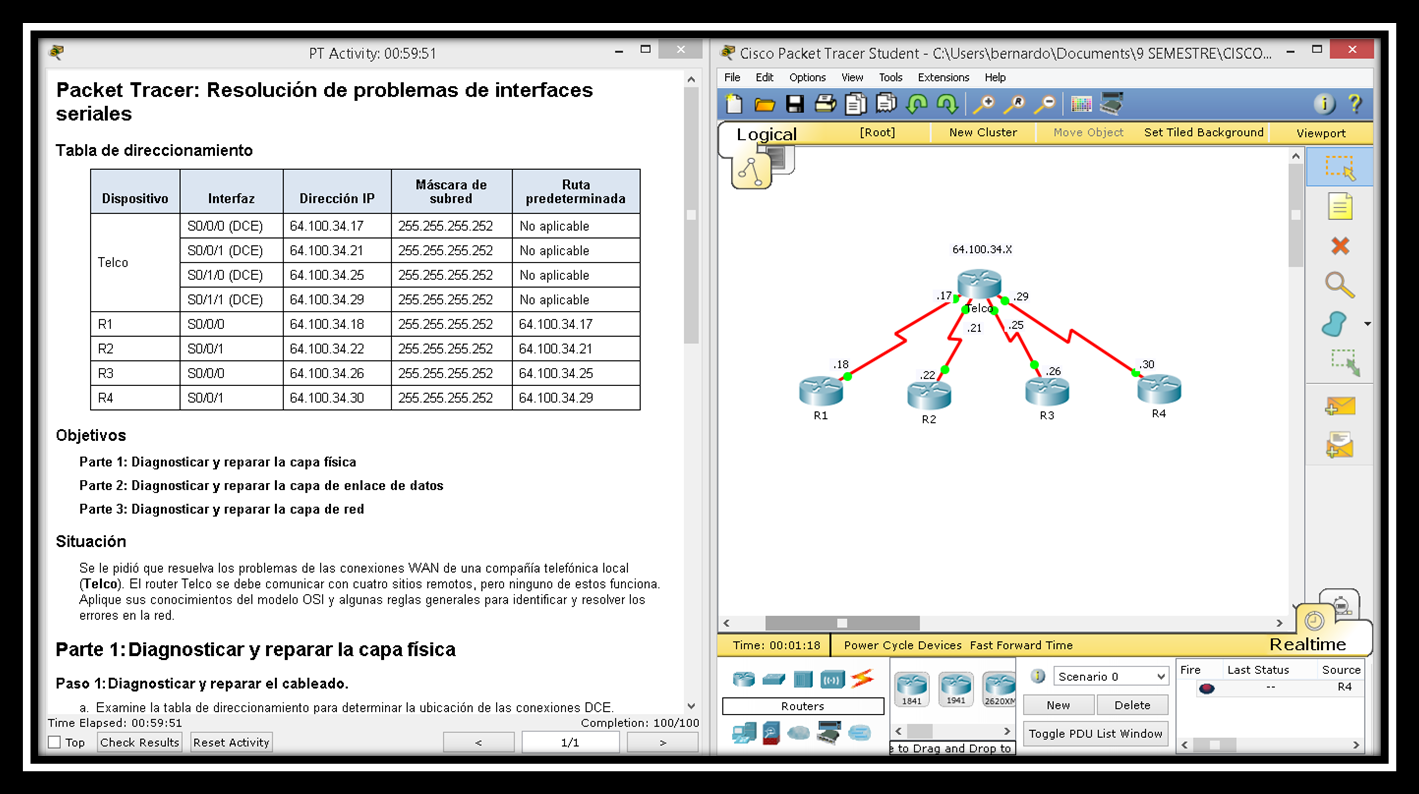The width and height of the screenshot is (1419, 794).
Task: Save the Packet Tracer file
Action: [795, 103]
